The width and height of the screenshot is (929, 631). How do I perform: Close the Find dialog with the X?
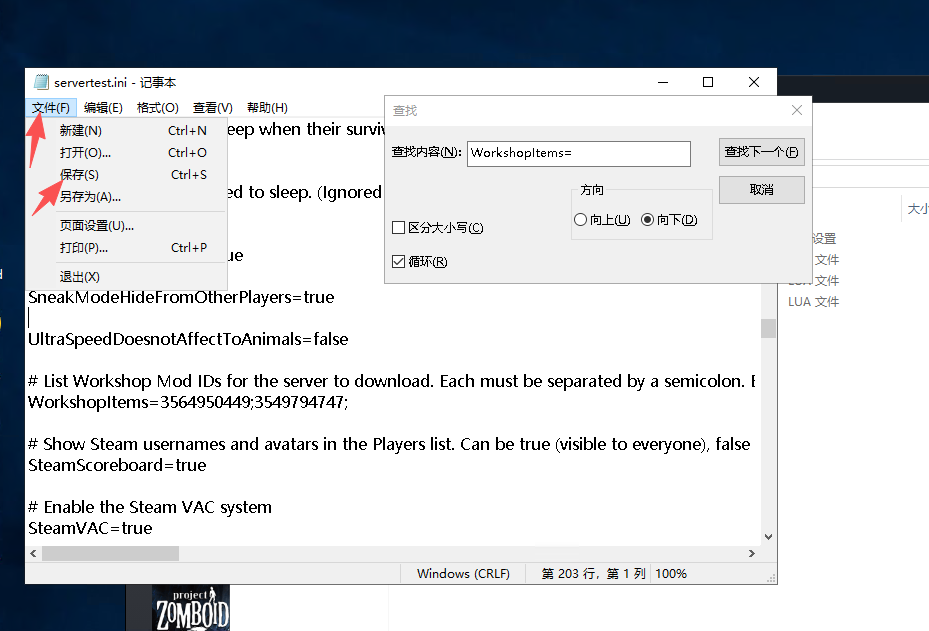coord(797,110)
